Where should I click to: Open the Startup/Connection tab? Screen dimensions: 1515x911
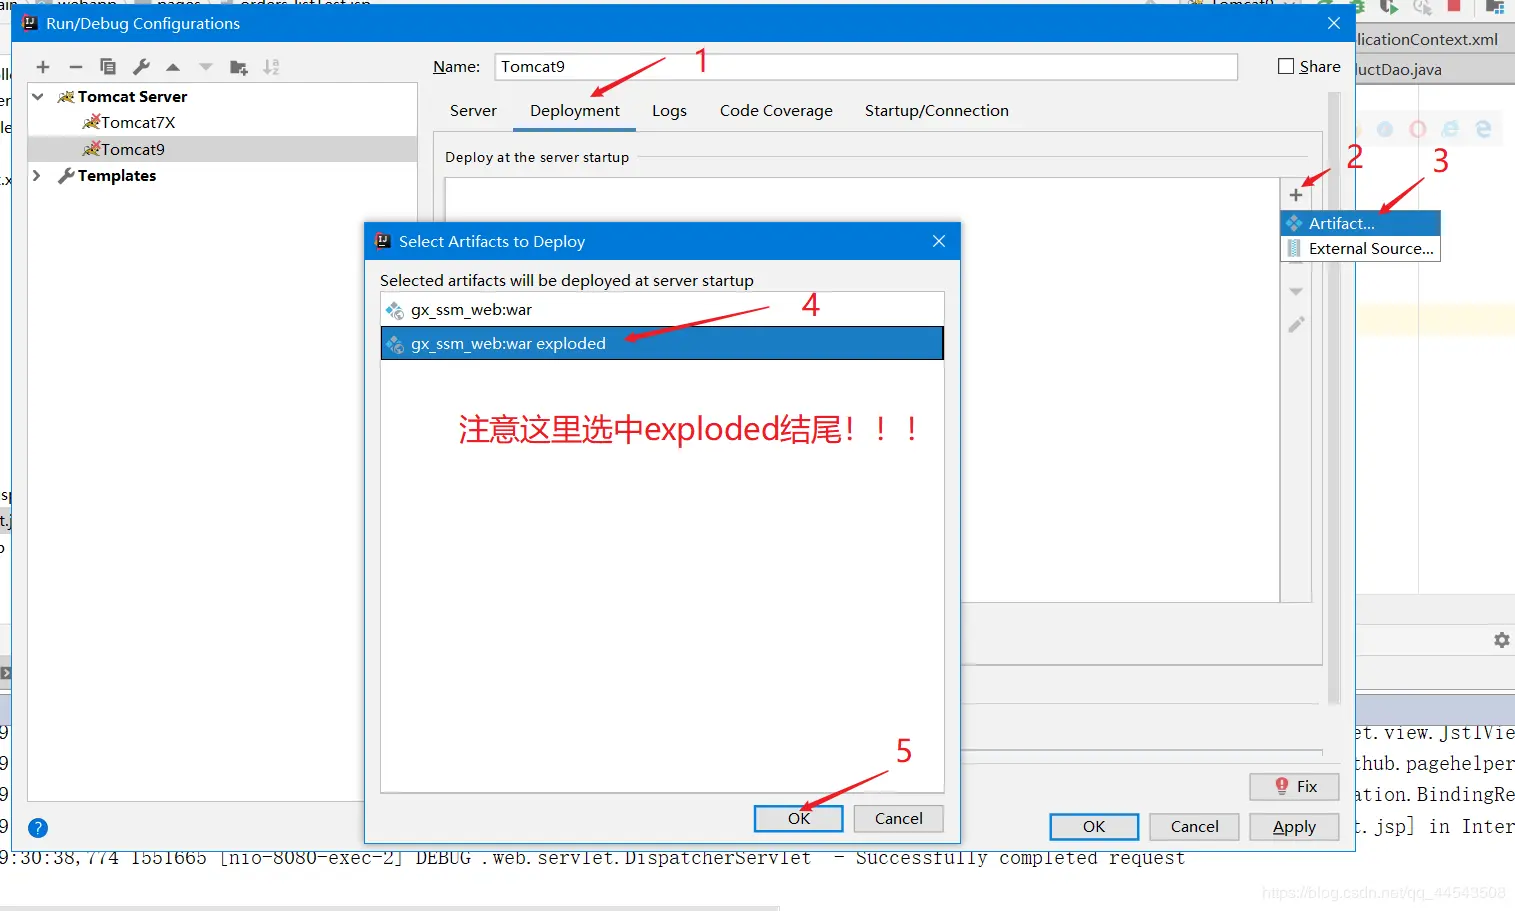pos(936,110)
